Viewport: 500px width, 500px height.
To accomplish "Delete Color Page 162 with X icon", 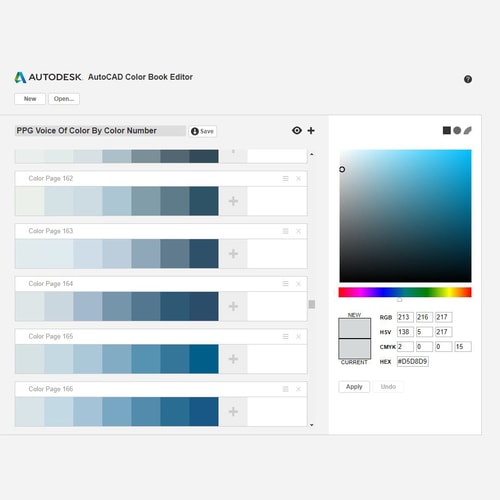I will pos(298,178).
